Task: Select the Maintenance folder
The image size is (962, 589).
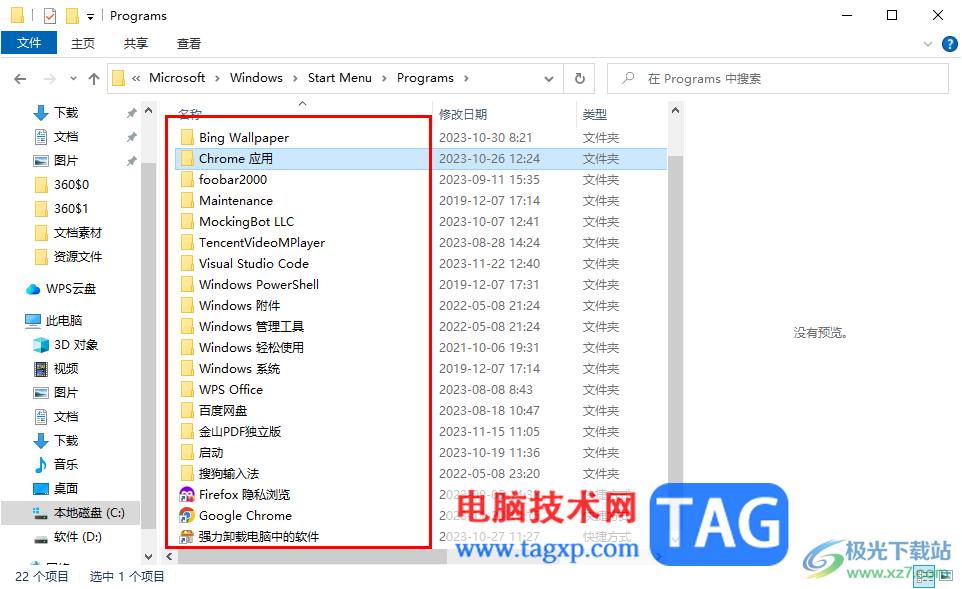Action: click(236, 201)
